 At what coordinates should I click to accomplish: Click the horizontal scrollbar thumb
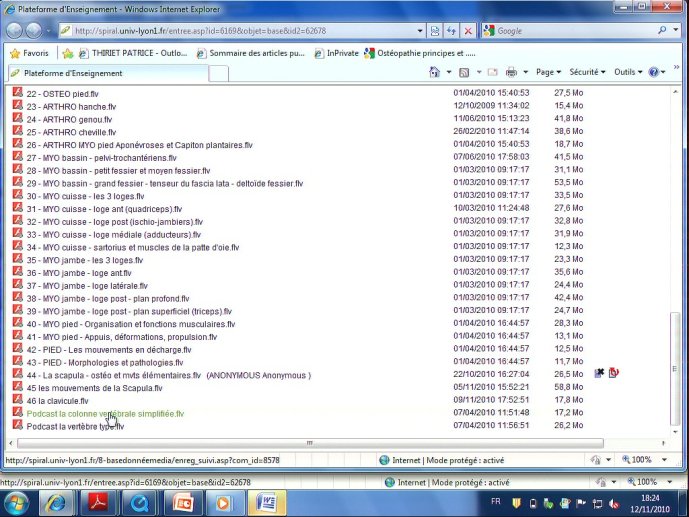pyautogui.click(x=310, y=443)
